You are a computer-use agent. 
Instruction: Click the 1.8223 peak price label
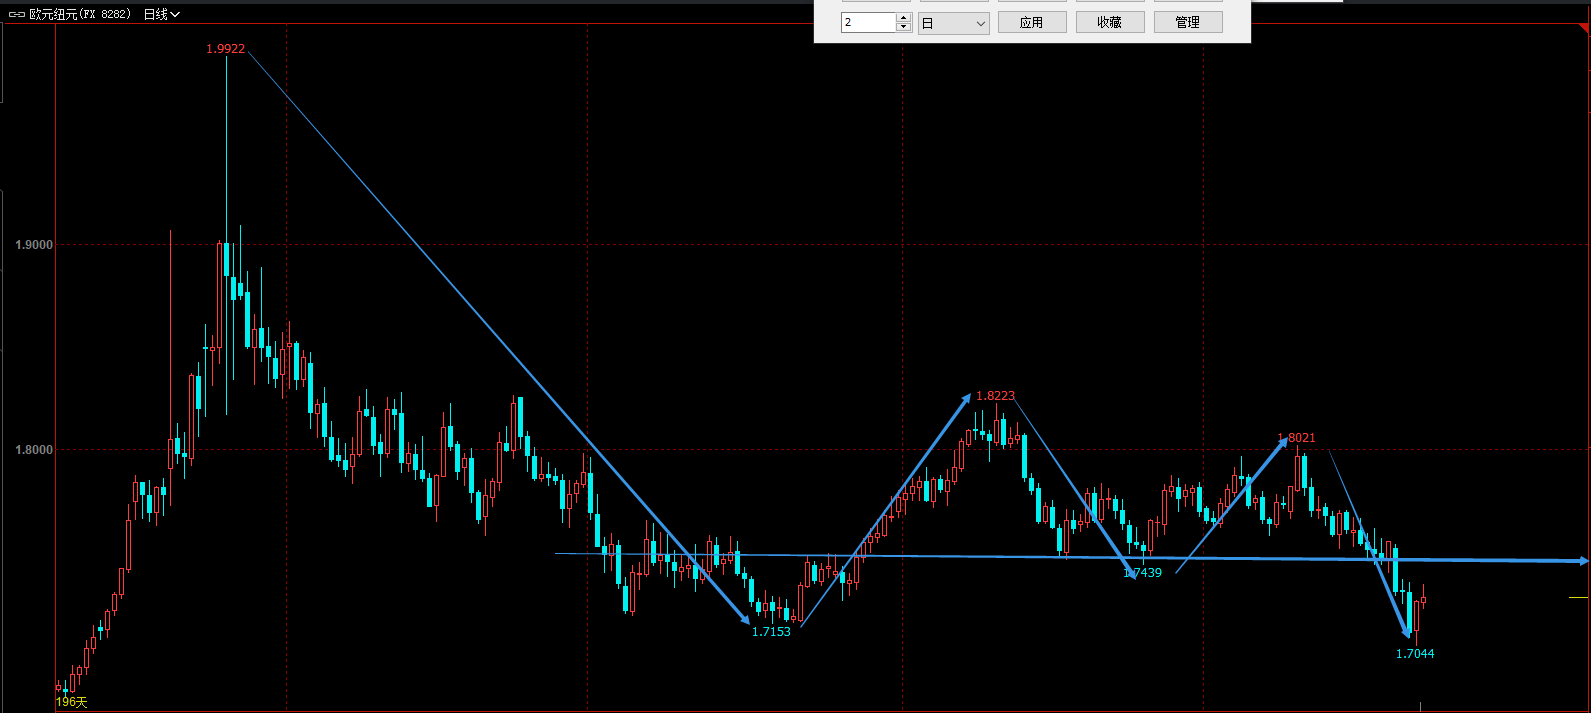(995, 396)
